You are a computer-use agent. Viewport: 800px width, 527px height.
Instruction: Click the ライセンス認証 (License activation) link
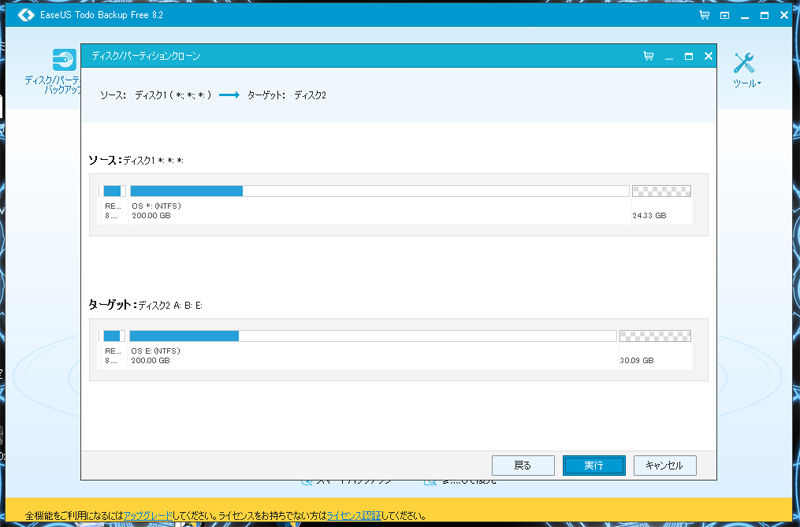[x=354, y=516]
